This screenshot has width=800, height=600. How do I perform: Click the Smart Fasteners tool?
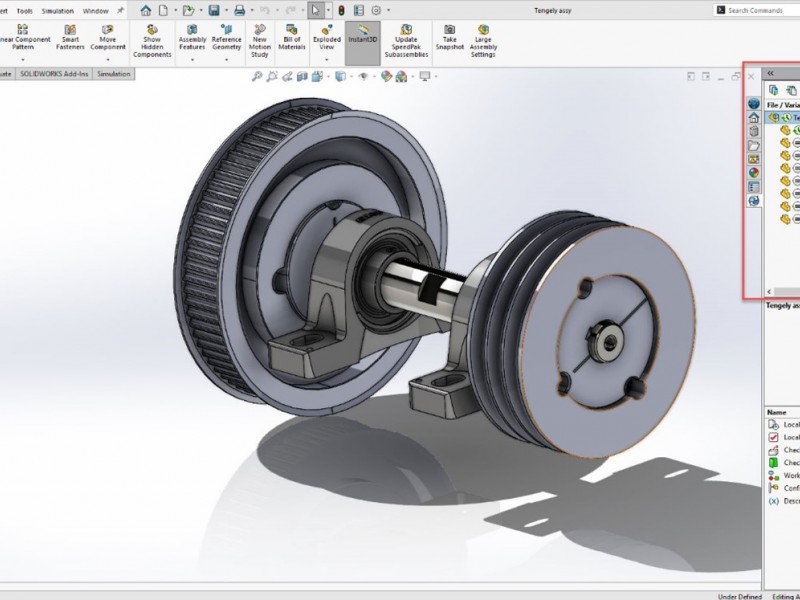pos(71,40)
